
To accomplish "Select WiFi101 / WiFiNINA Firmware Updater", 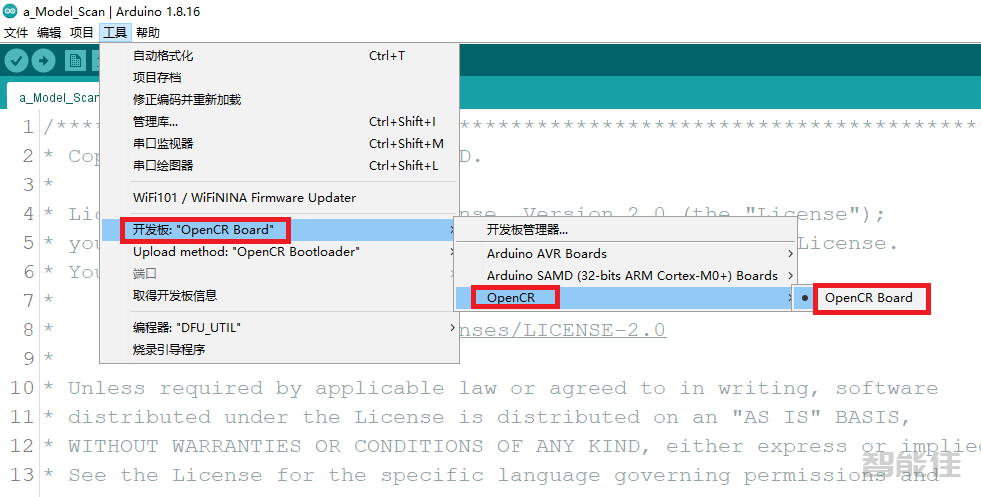I will [x=244, y=198].
